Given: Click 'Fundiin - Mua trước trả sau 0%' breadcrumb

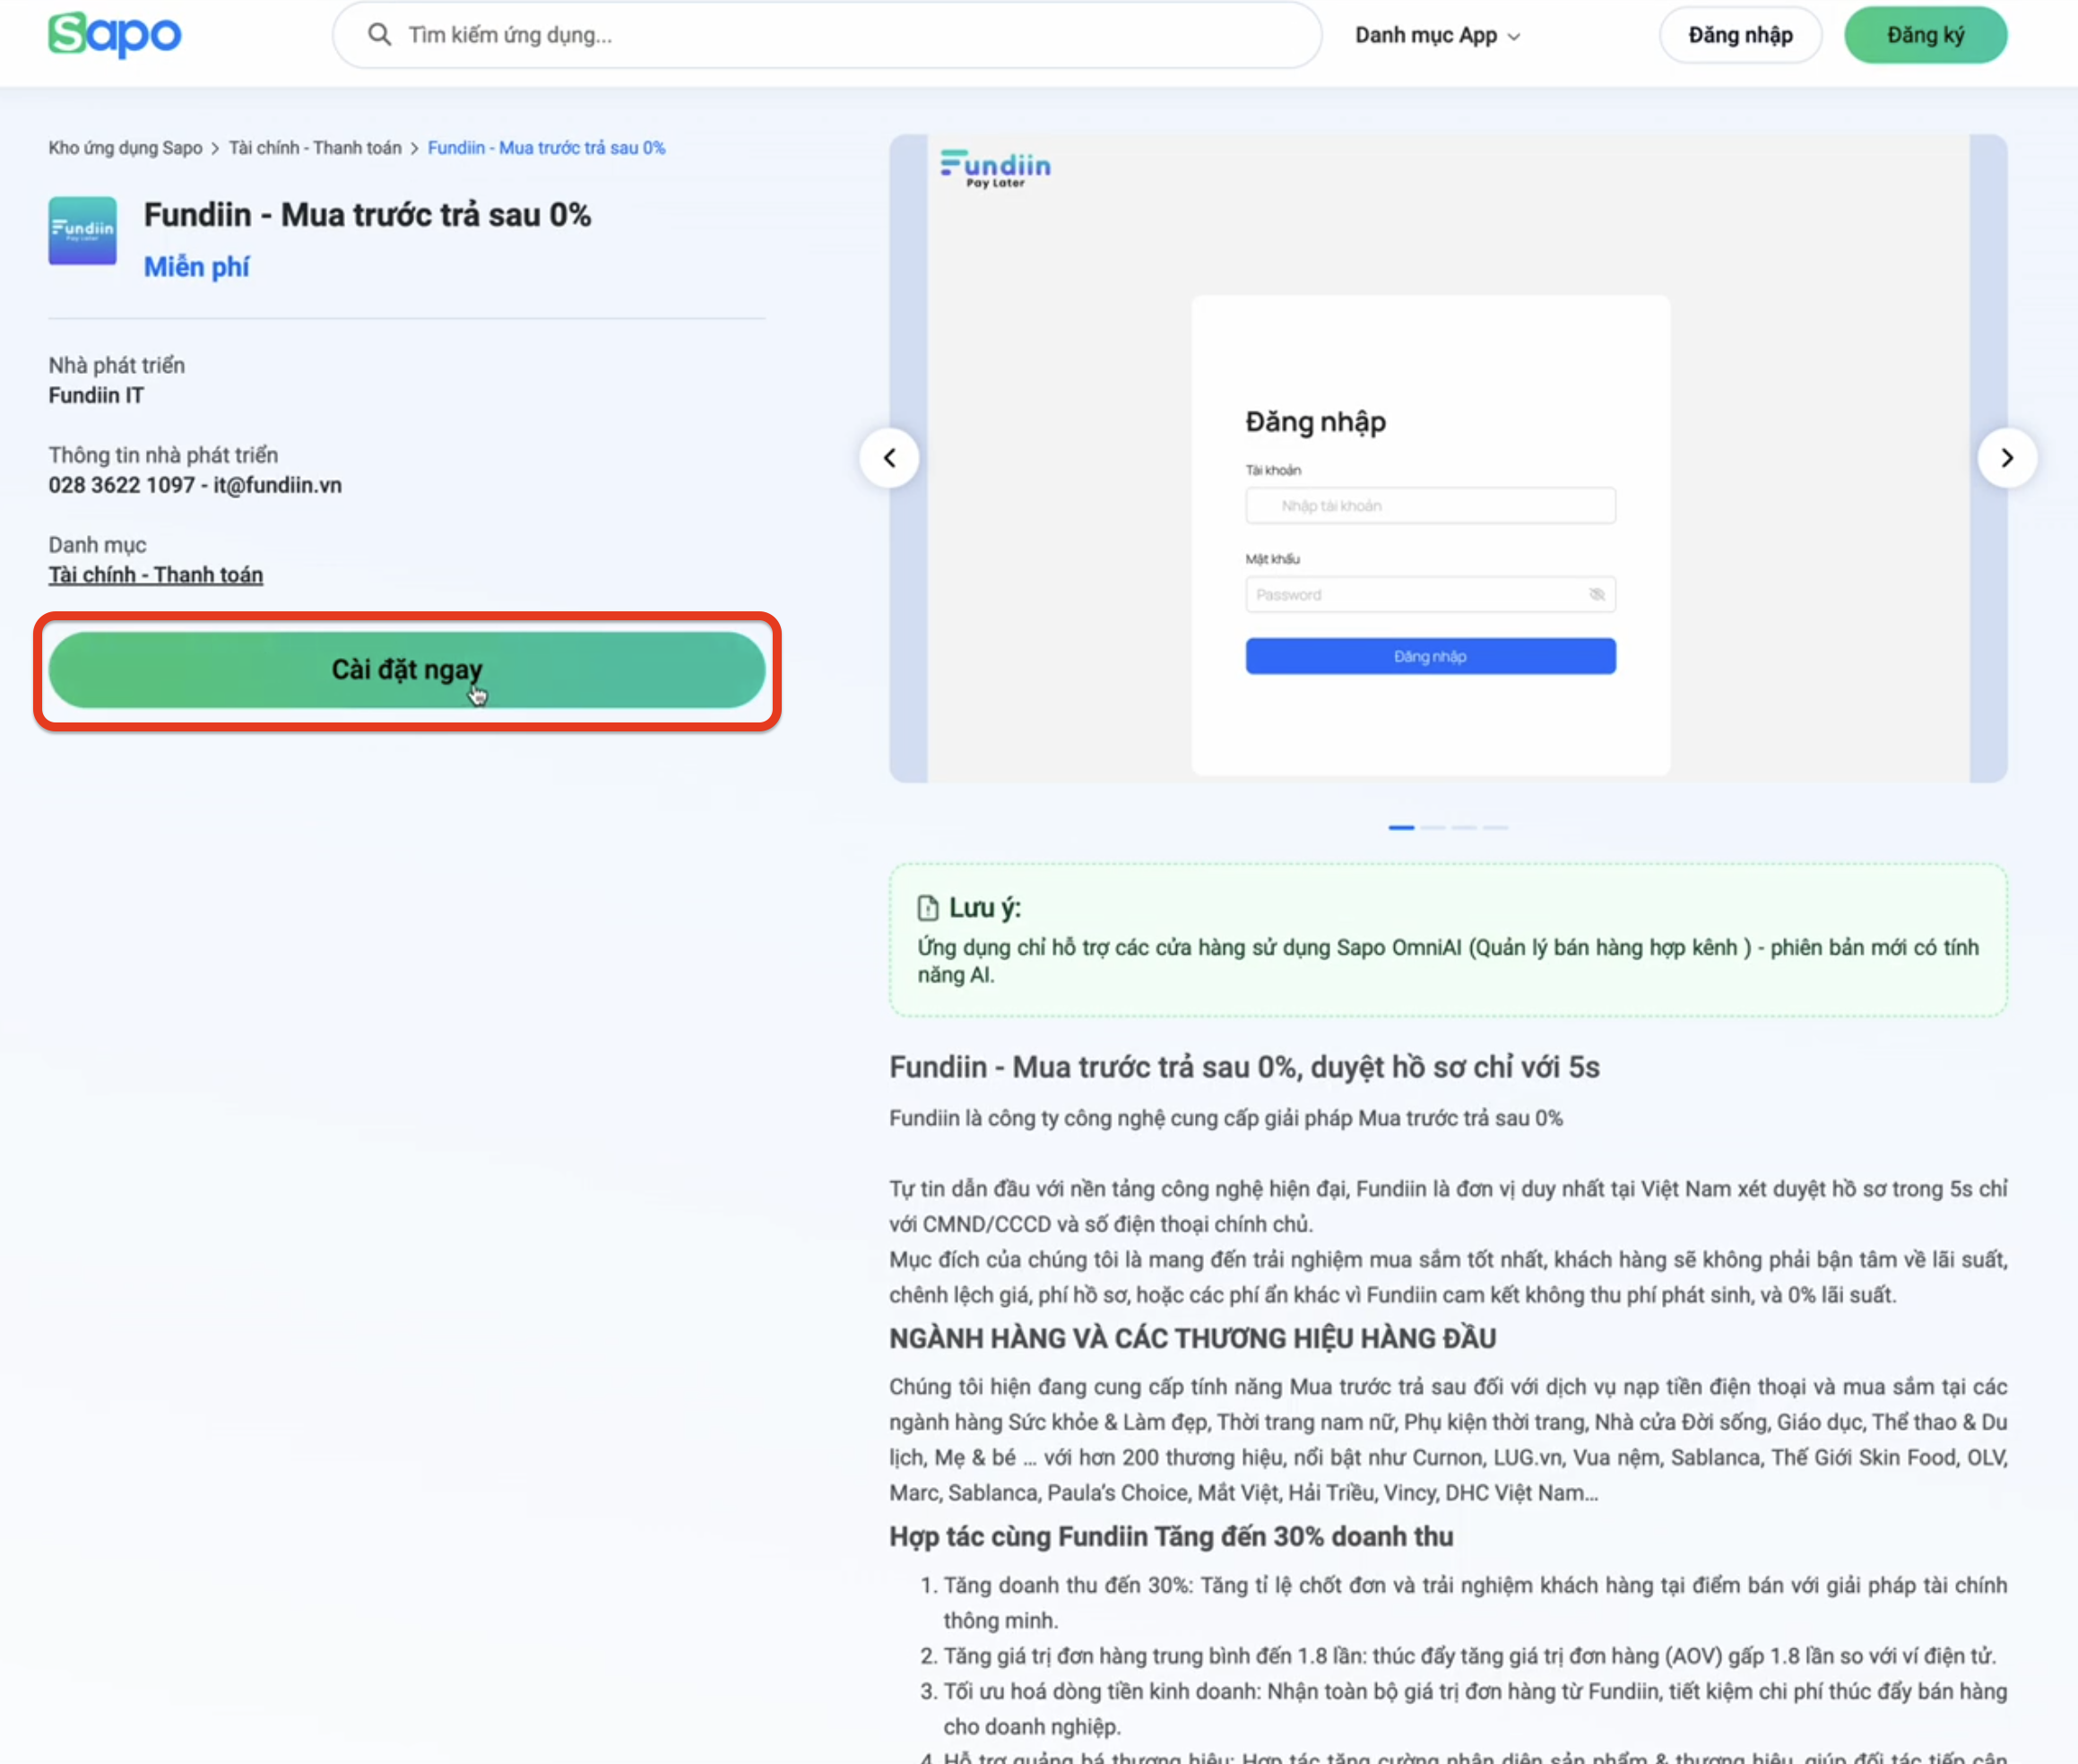Looking at the screenshot, I should (x=546, y=148).
